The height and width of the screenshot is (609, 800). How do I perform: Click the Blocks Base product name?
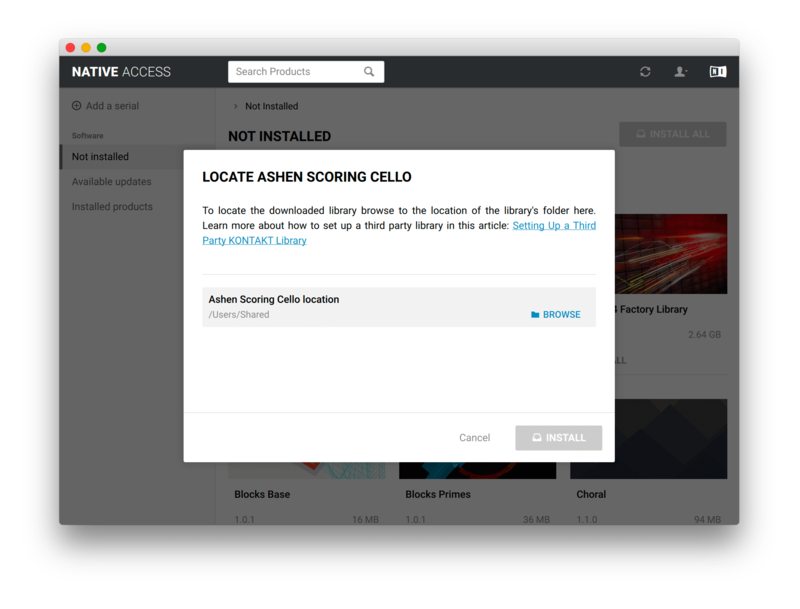coord(262,494)
